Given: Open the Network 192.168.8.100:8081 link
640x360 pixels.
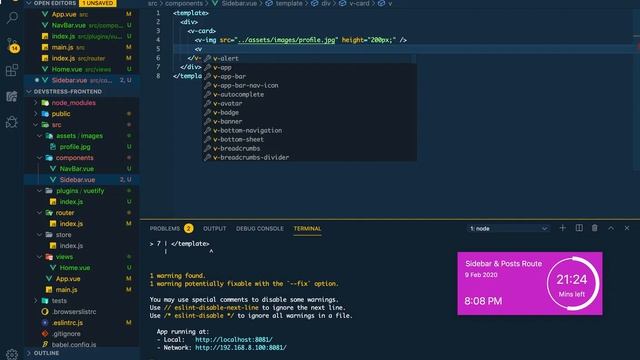Looking at the screenshot, I should coord(241,348).
